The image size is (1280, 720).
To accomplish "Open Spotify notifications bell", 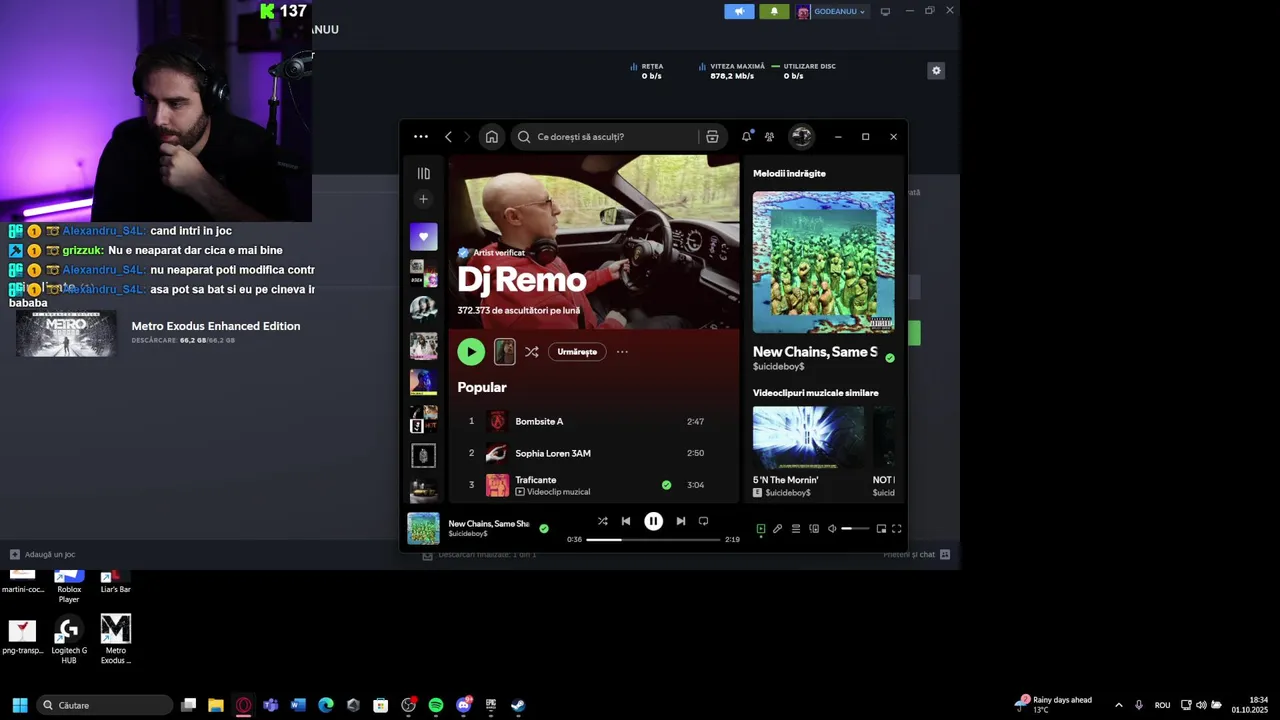I will coord(746,137).
